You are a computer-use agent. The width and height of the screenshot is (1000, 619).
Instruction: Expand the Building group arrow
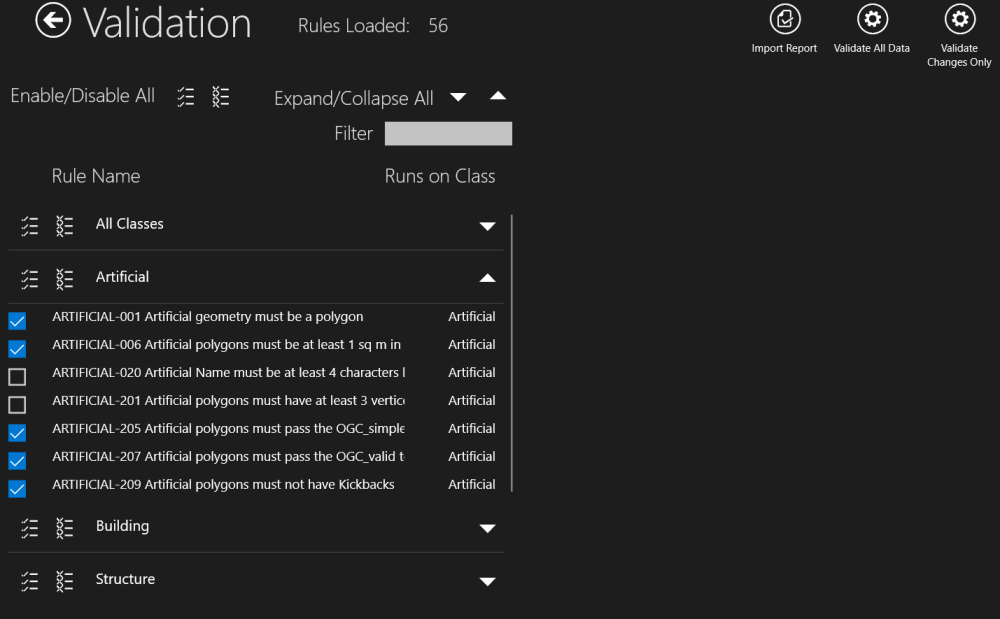[487, 528]
